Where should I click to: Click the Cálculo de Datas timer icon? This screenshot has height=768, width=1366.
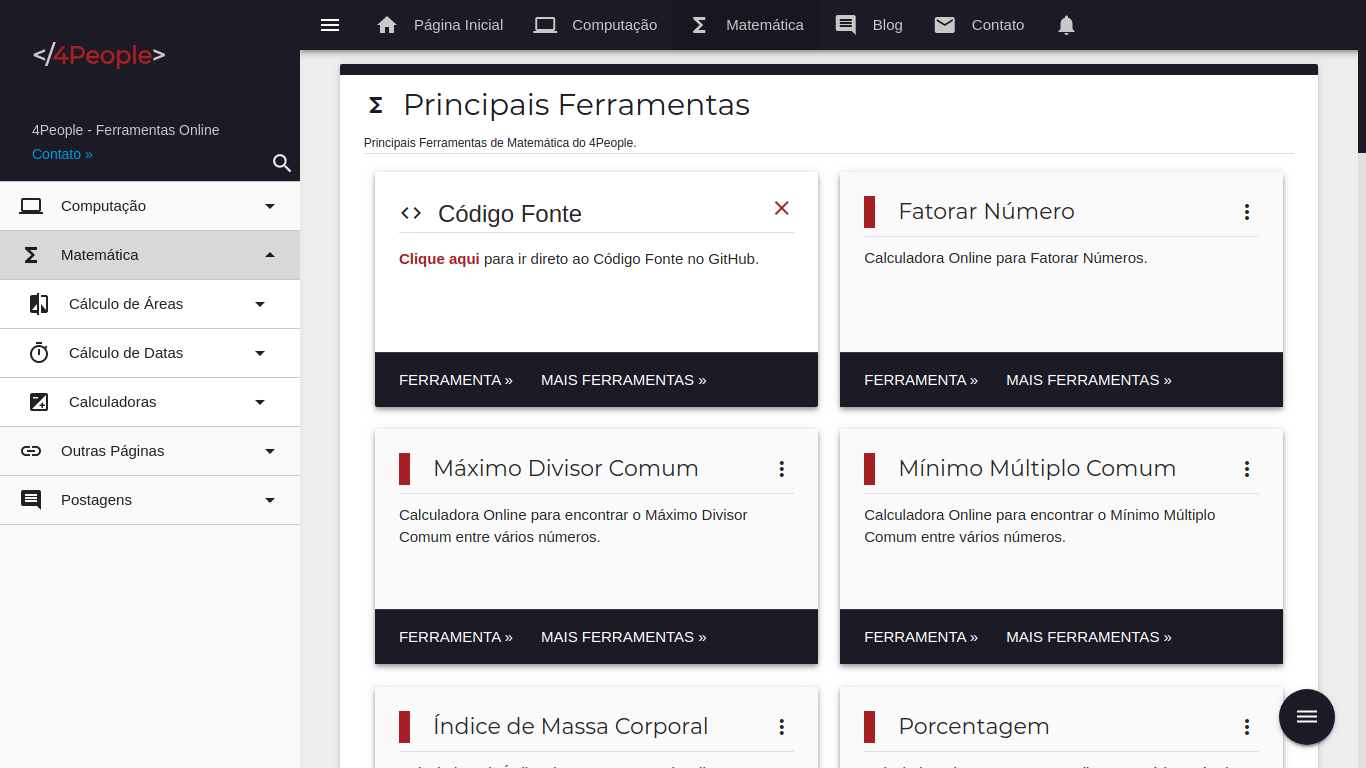tap(39, 353)
